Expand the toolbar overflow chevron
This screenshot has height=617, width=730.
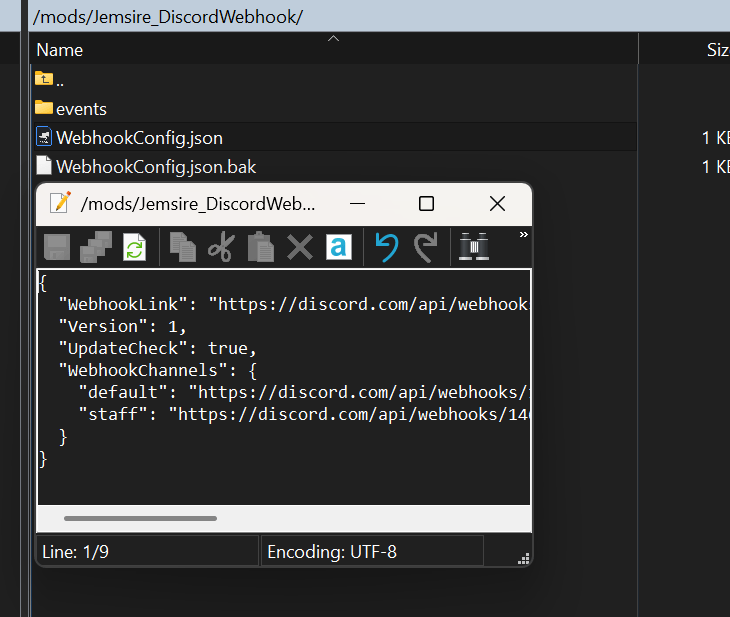click(x=522, y=235)
